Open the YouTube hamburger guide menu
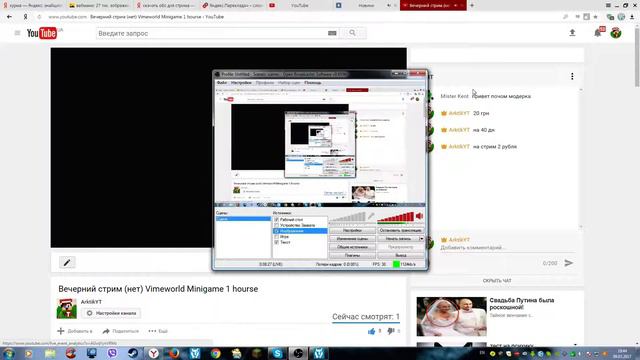Viewport: 640px width, 360px height. pos(17,33)
